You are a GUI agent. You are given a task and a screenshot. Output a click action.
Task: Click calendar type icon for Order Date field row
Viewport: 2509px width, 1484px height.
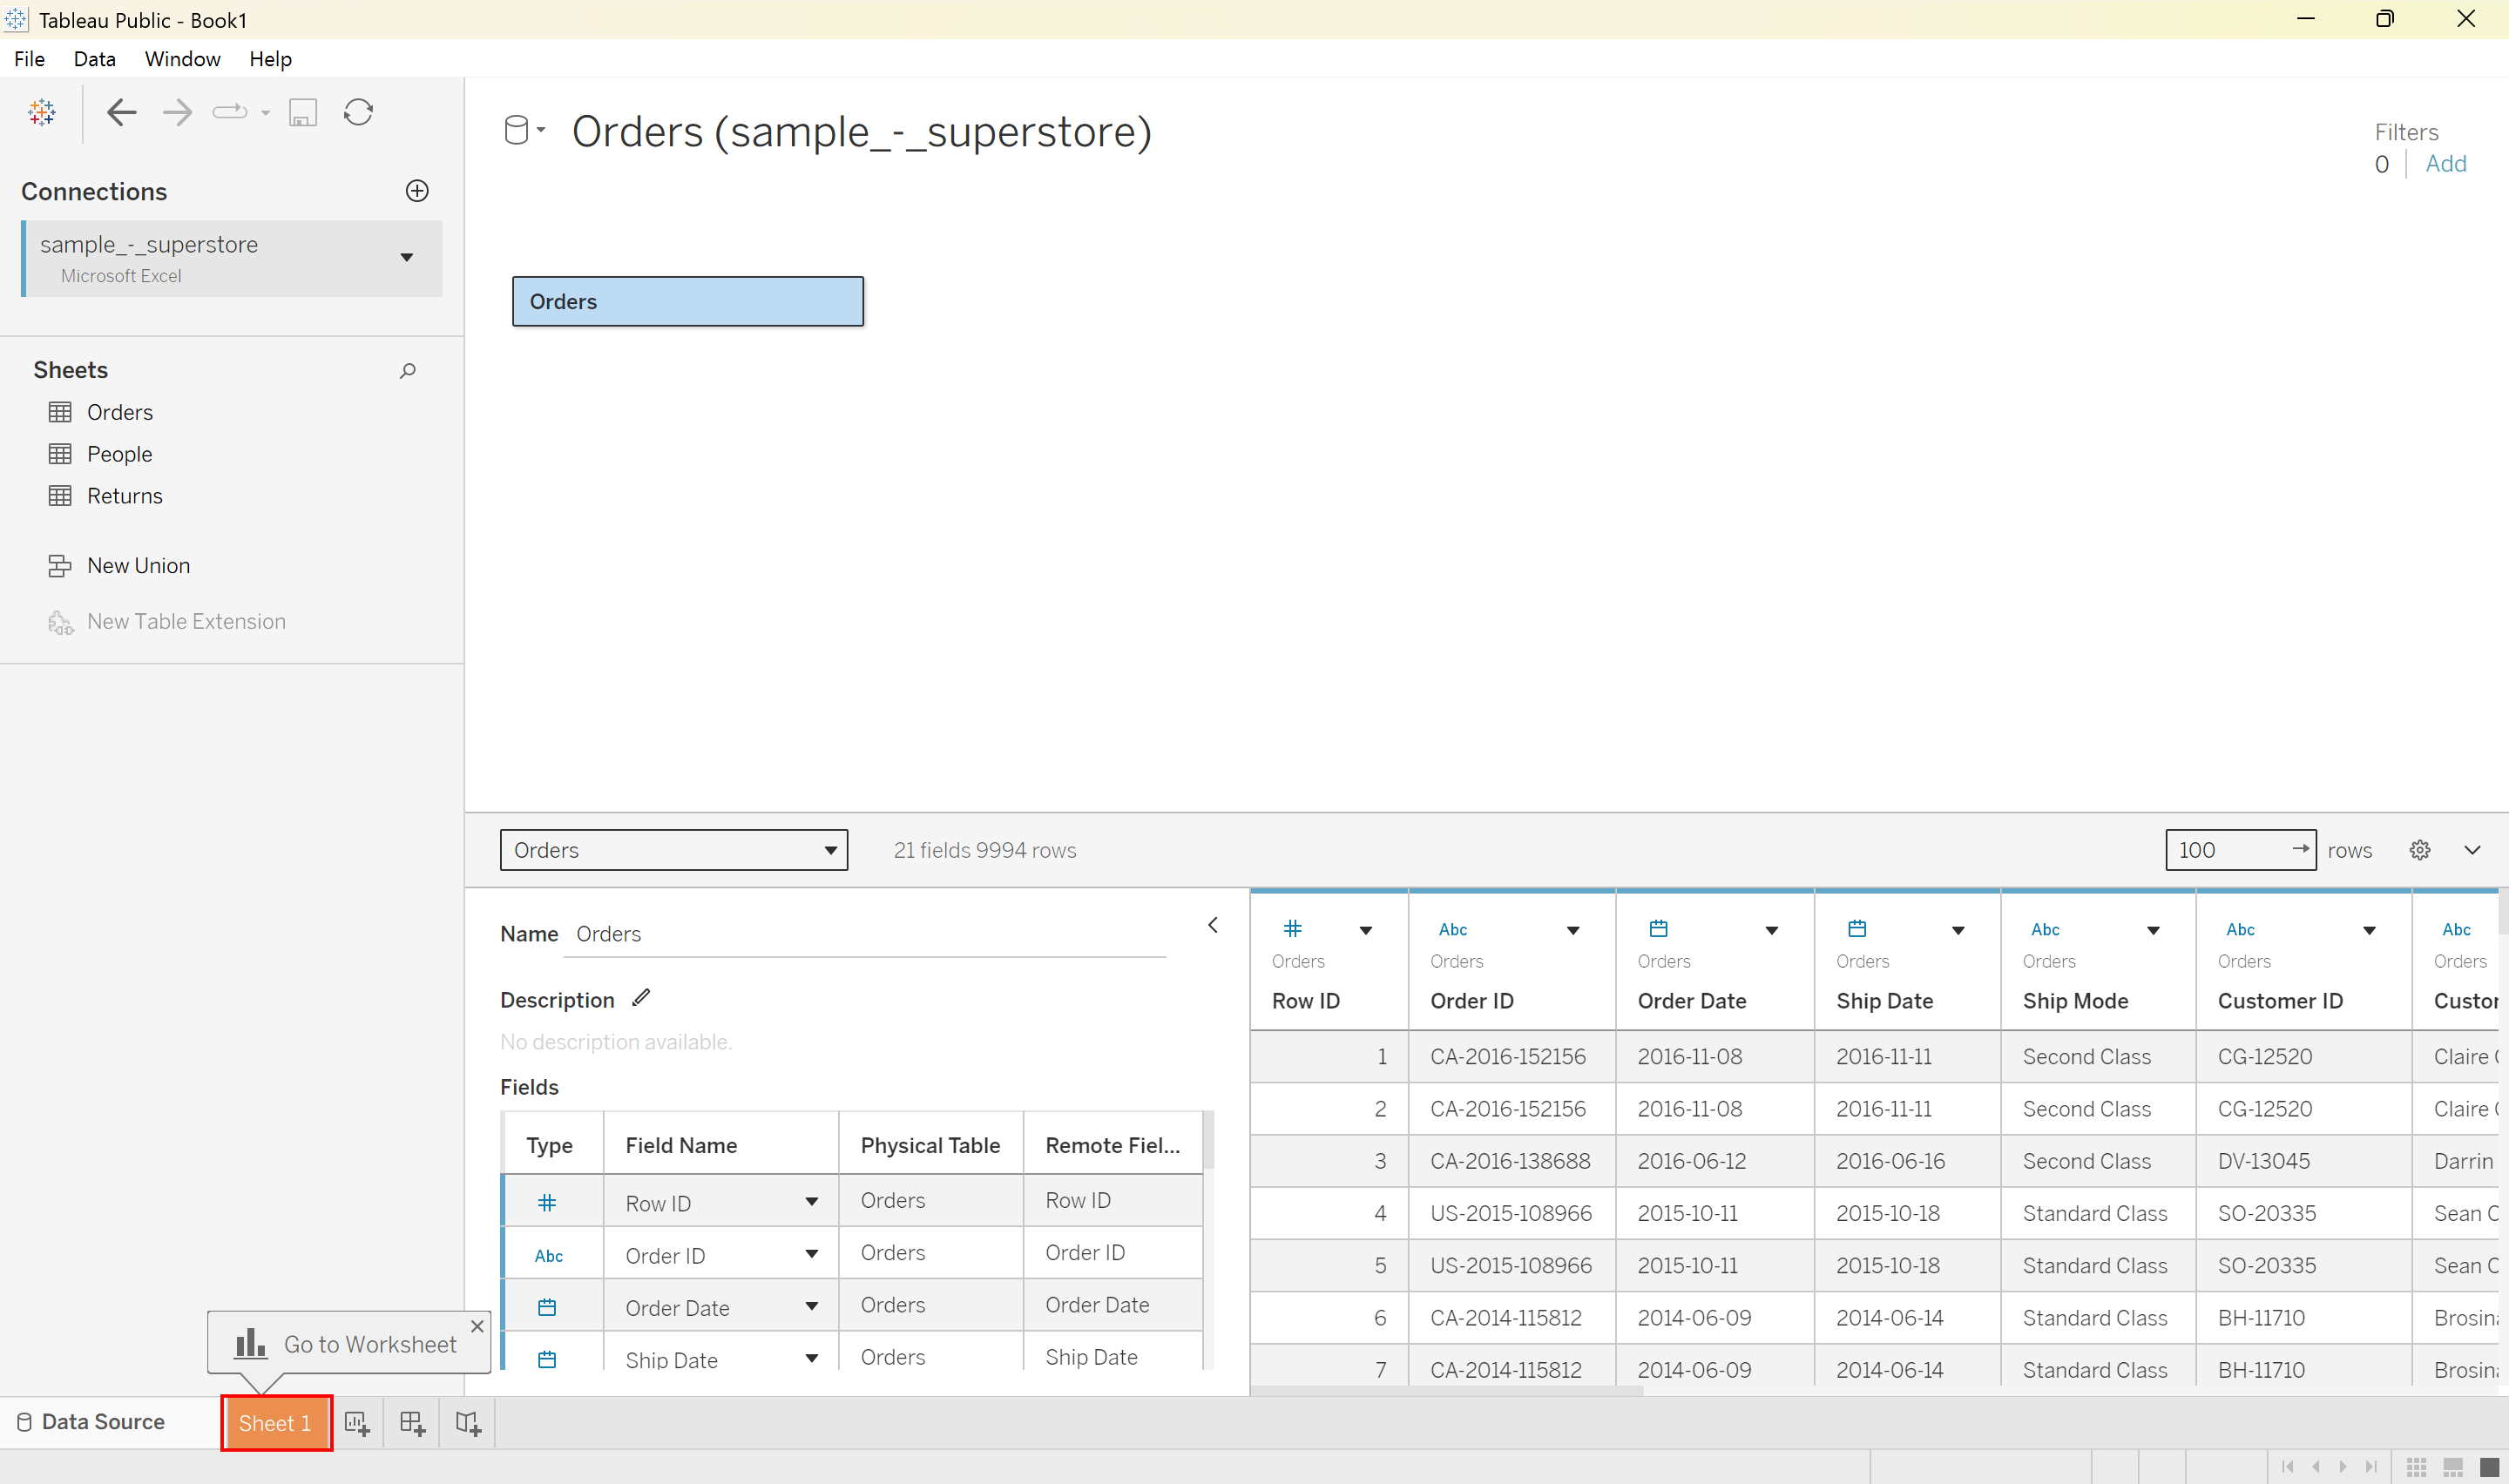point(547,1307)
